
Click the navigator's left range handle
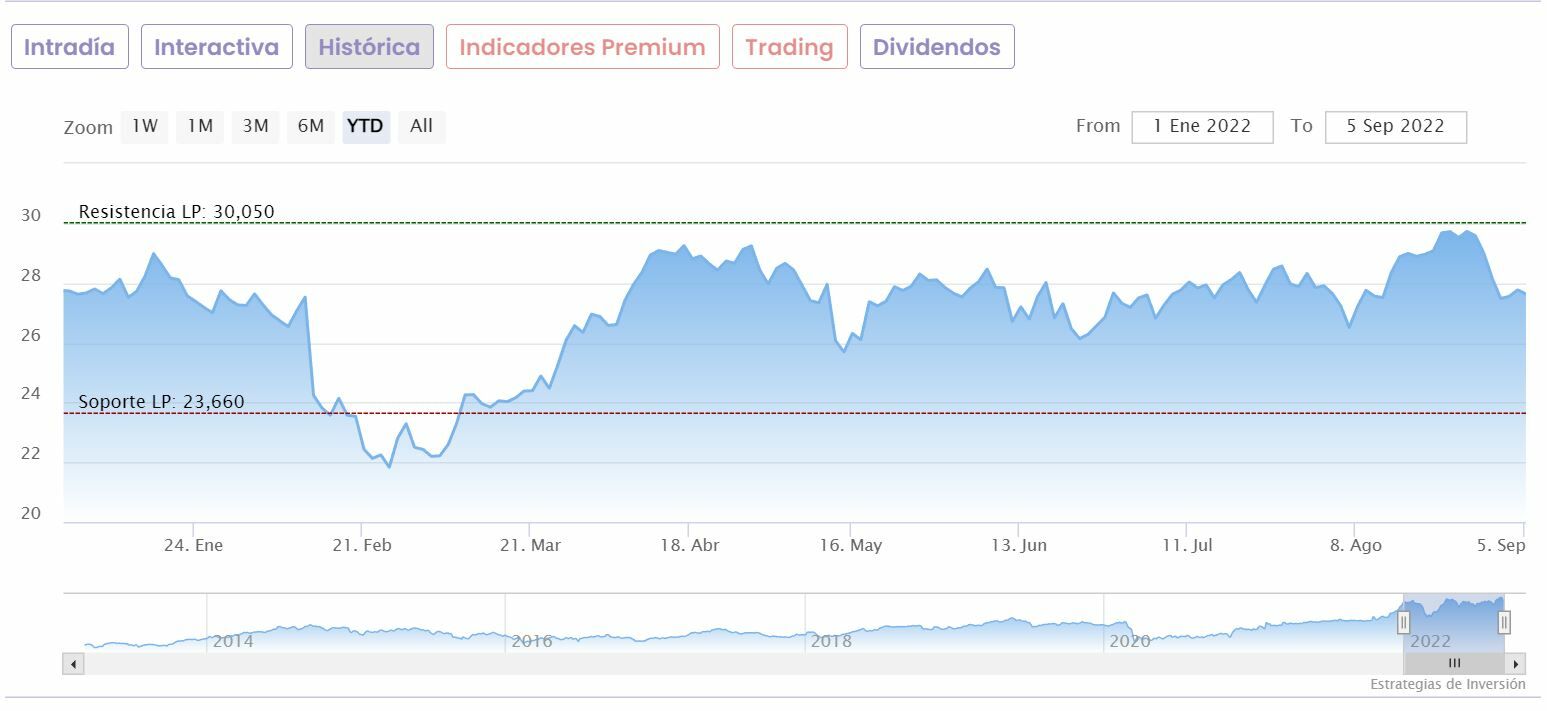coord(1403,623)
